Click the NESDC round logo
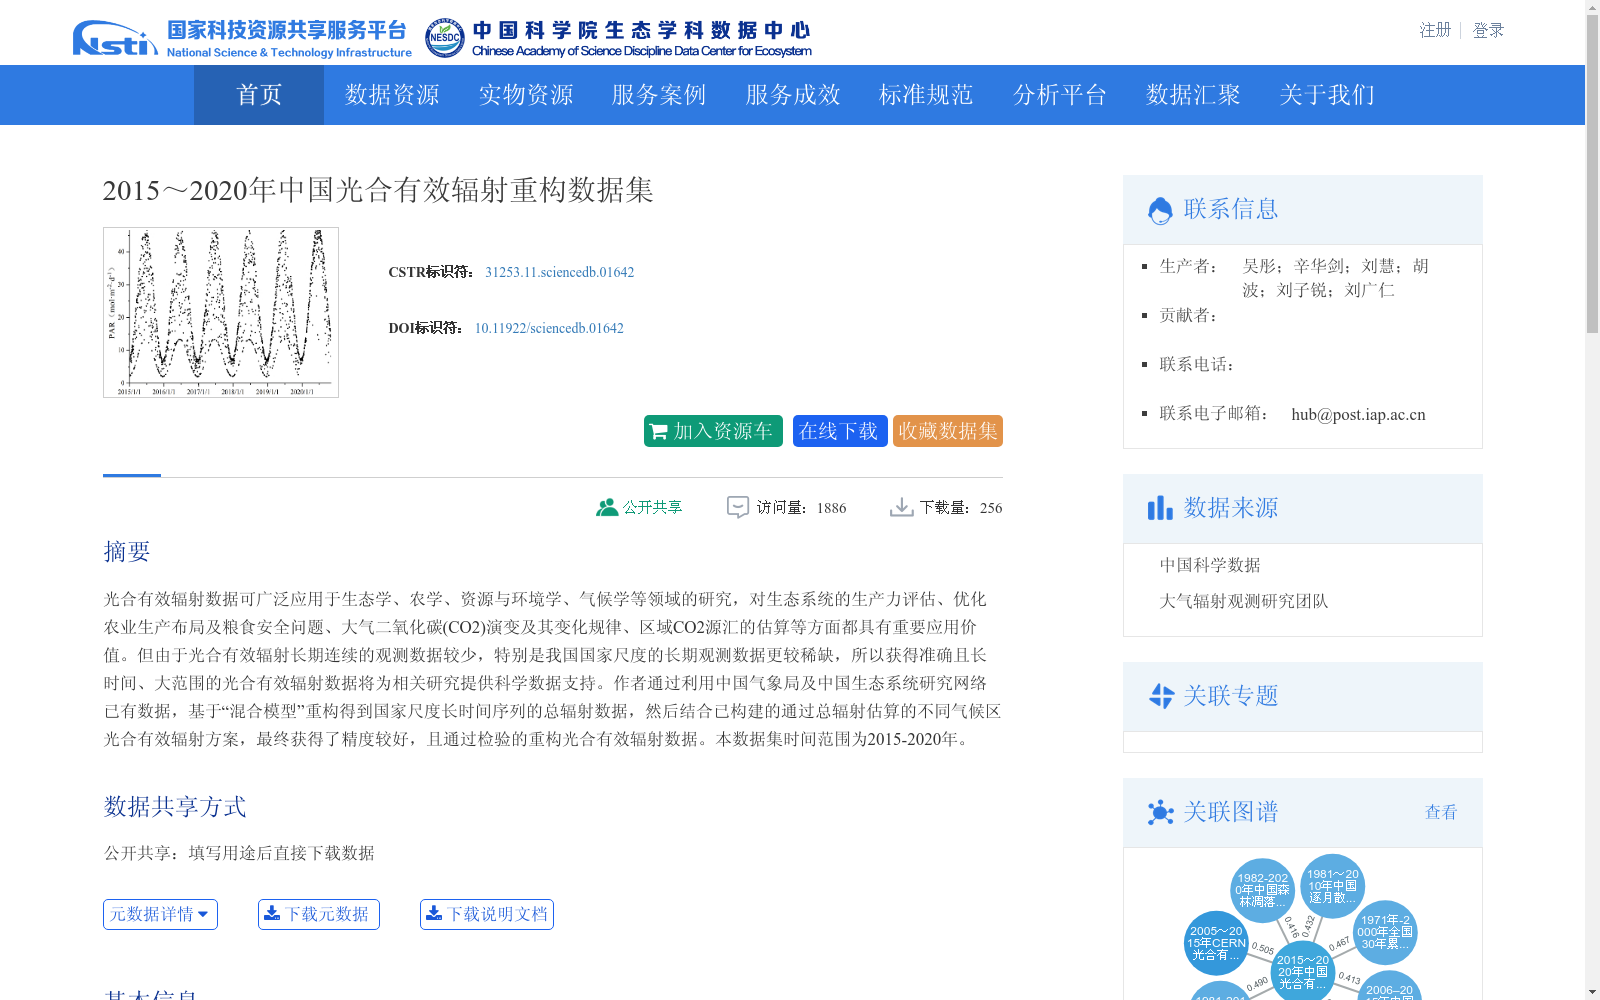This screenshot has width=1600, height=1000. click(444, 39)
